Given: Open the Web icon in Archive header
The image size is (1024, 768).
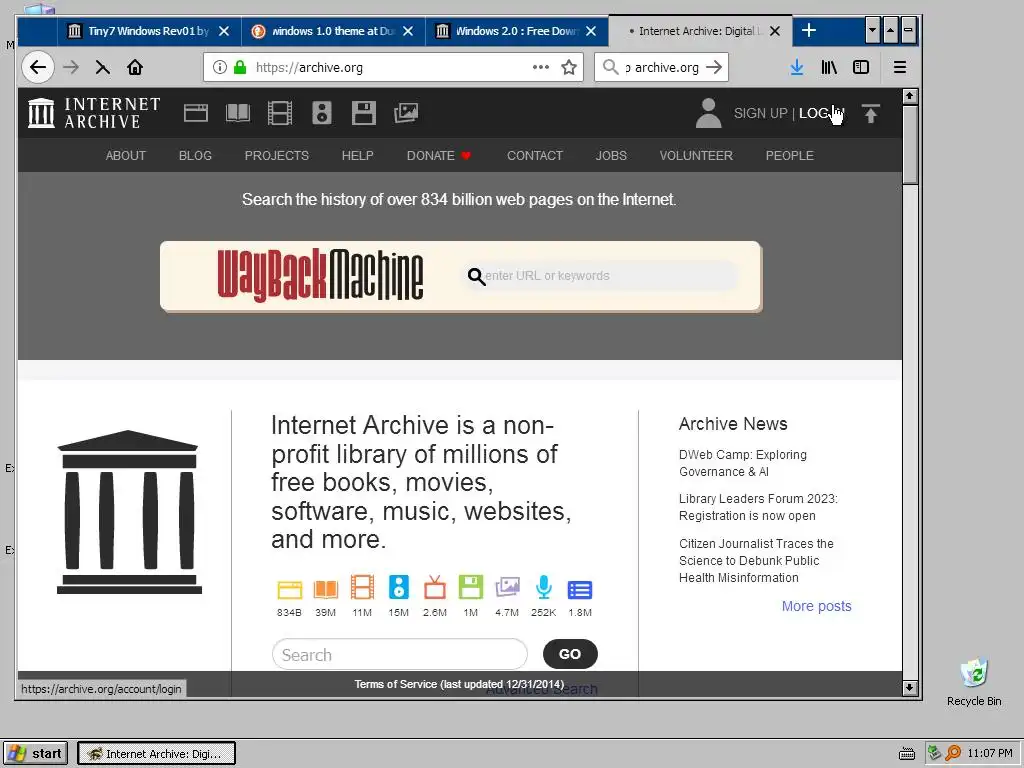Looking at the screenshot, I should 195,113.
